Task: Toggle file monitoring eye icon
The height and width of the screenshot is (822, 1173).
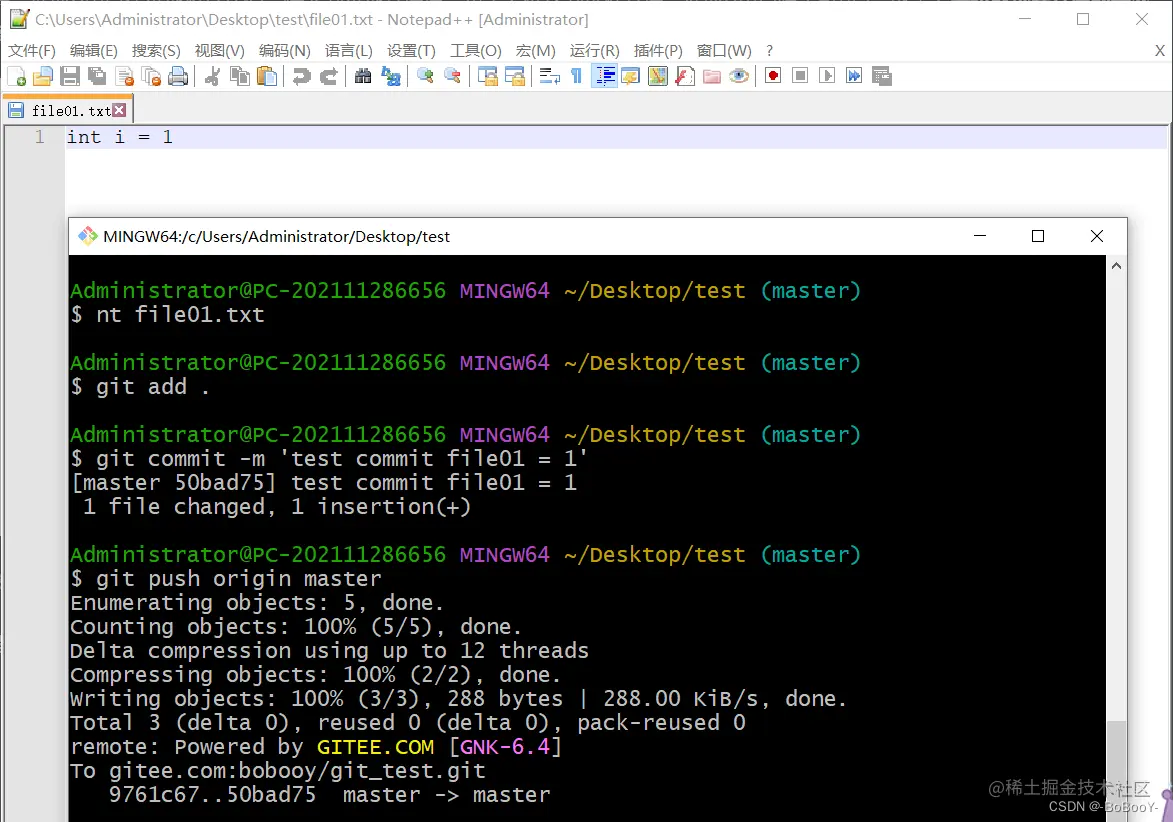Action: tap(739, 76)
